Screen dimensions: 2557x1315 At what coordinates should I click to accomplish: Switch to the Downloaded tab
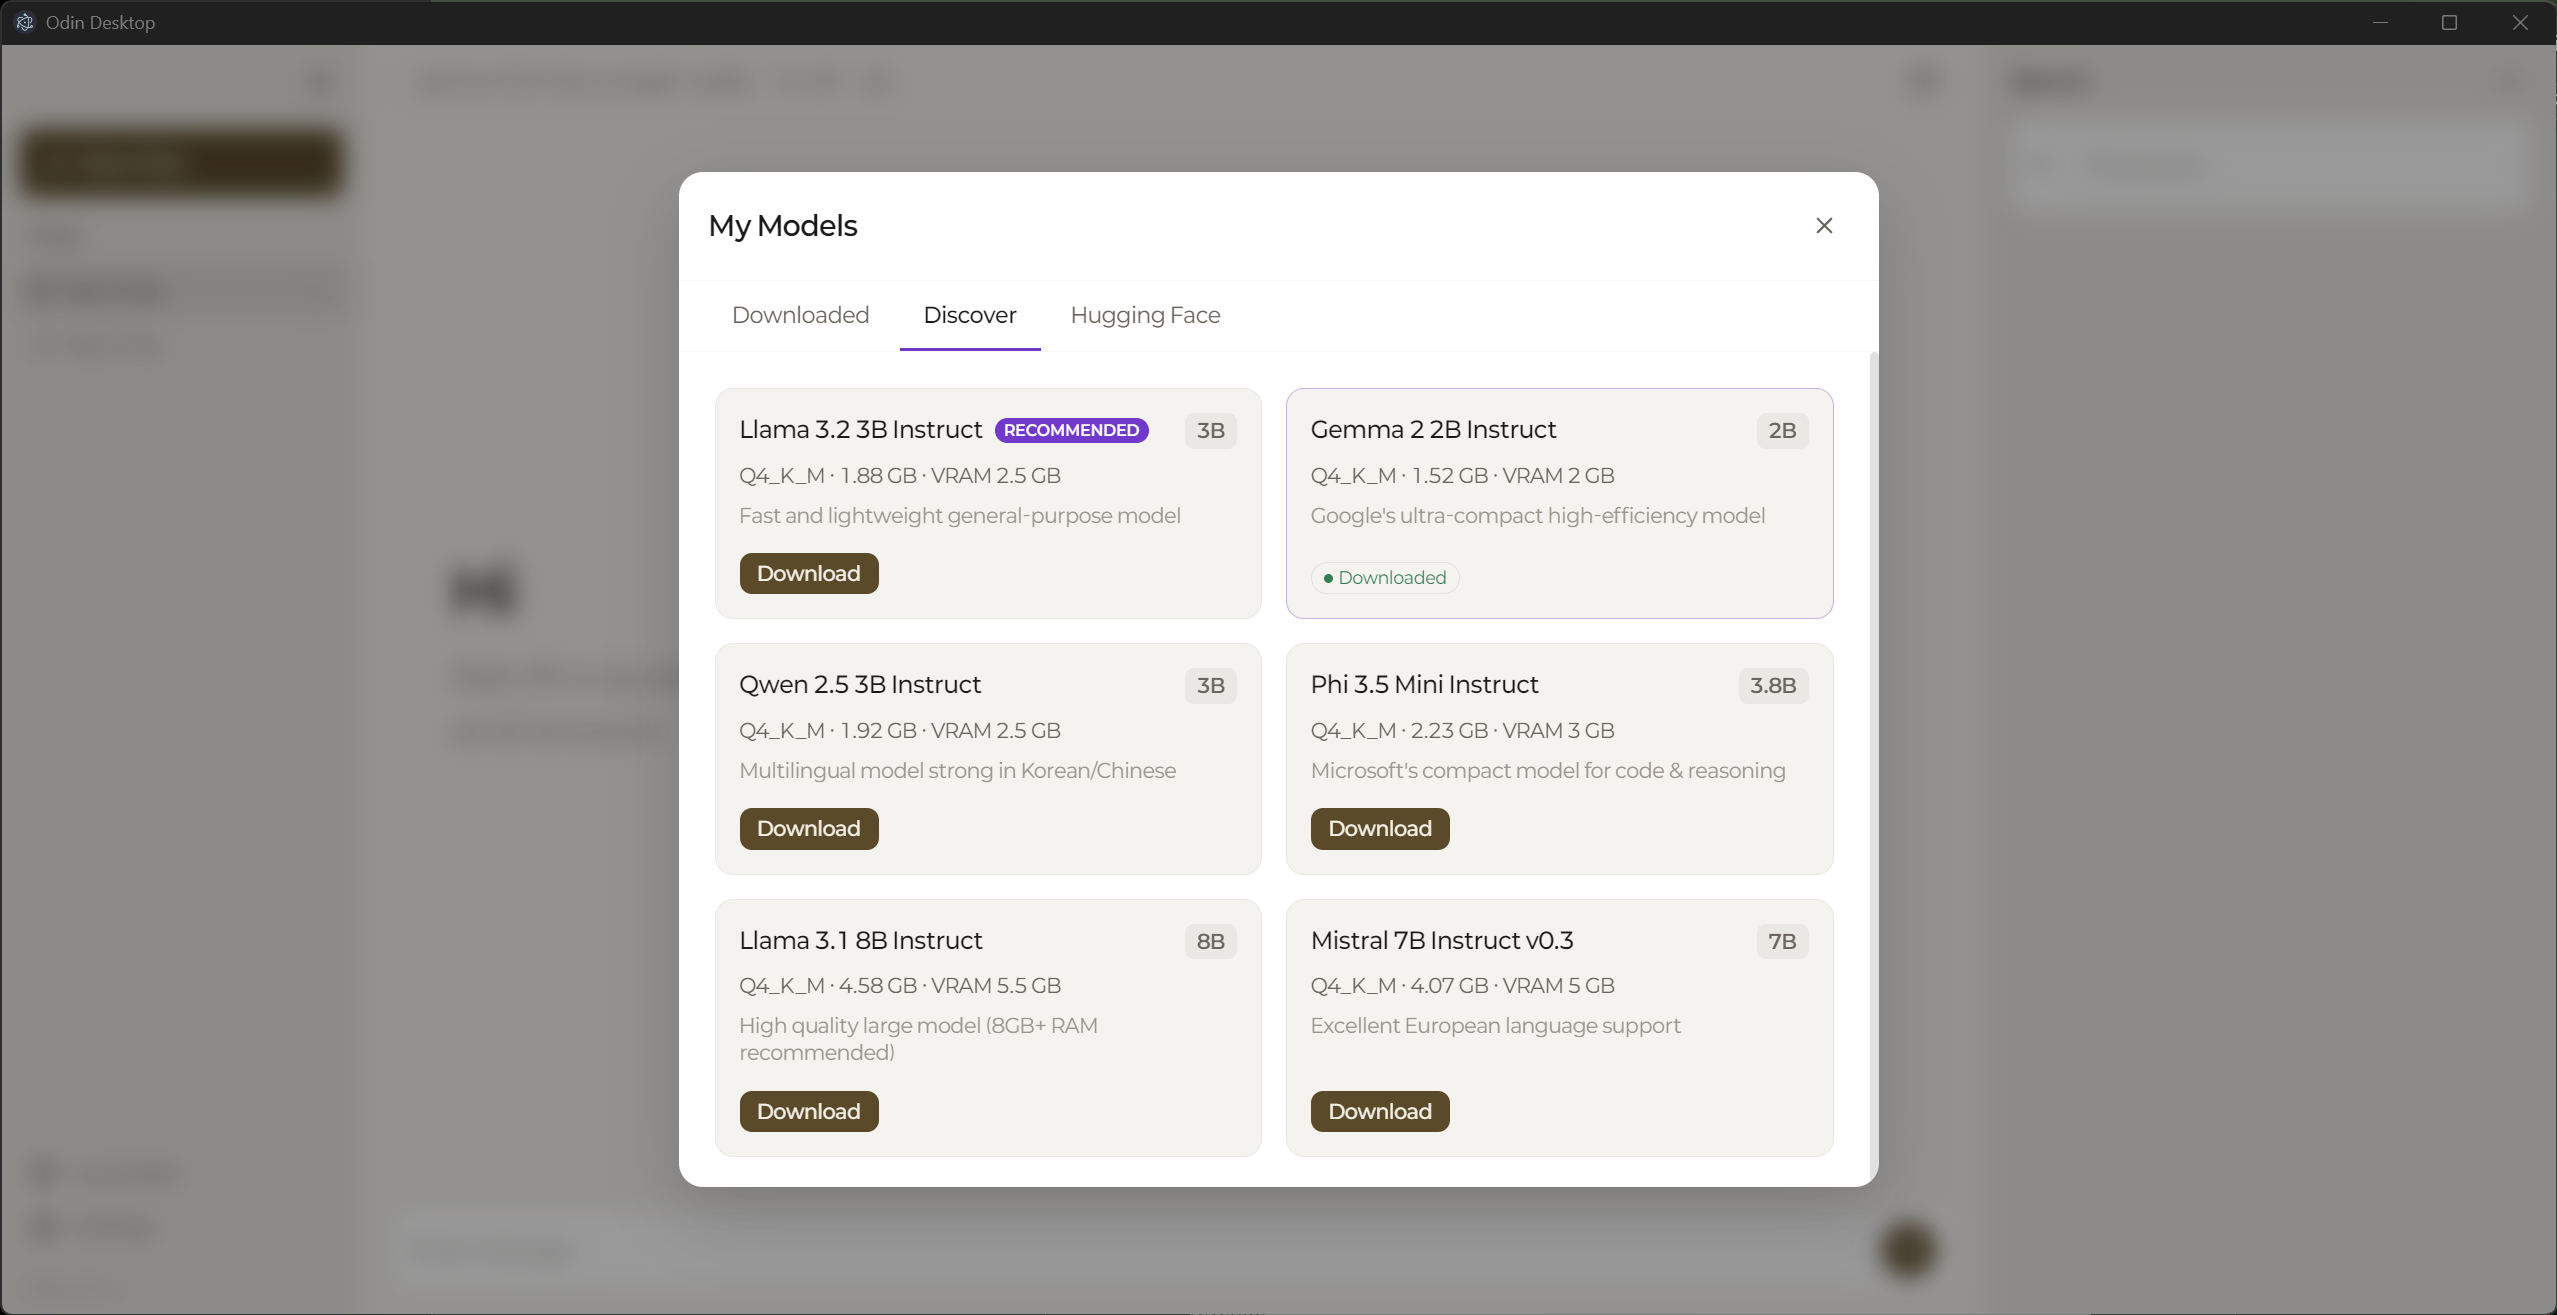[x=800, y=315]
